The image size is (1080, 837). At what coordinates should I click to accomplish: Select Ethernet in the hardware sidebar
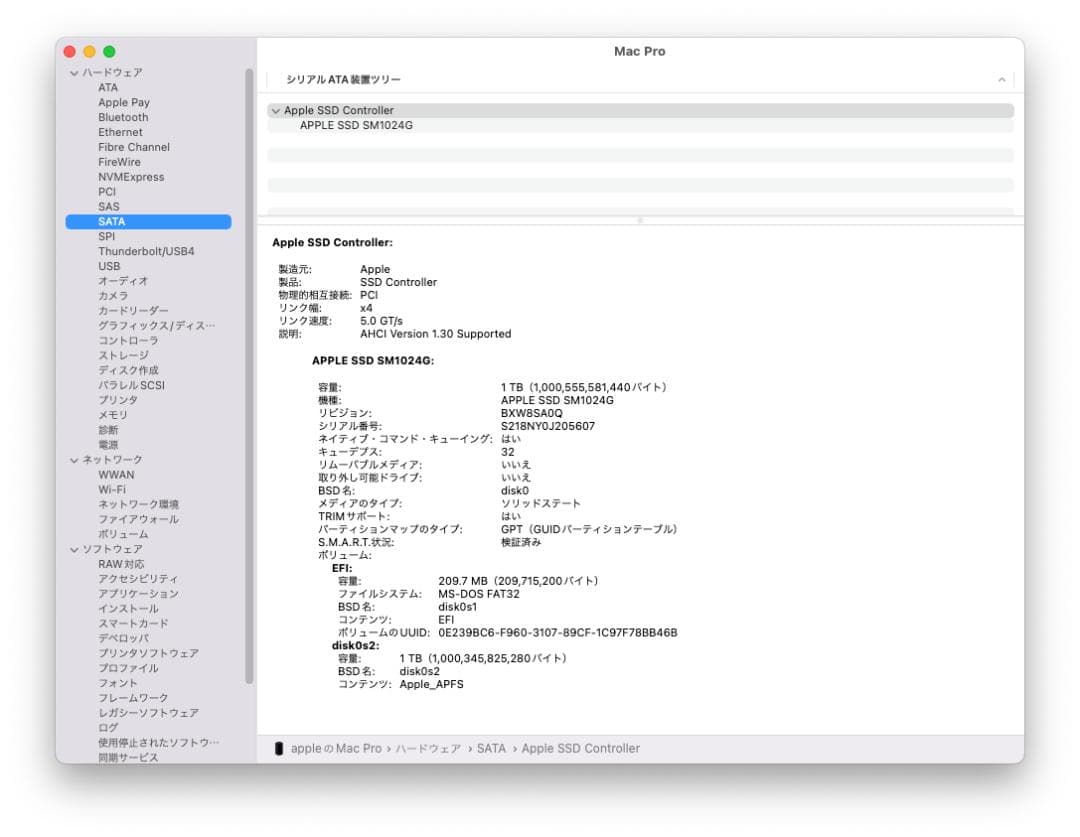[x=119, y=132]
